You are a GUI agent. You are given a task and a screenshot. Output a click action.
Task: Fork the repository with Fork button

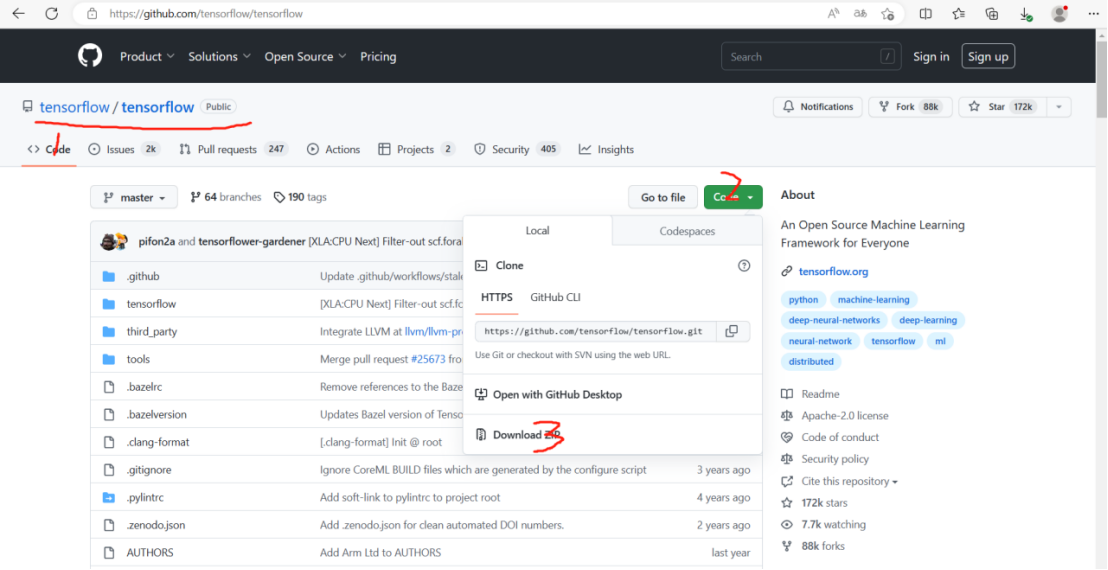coord(910,107)
